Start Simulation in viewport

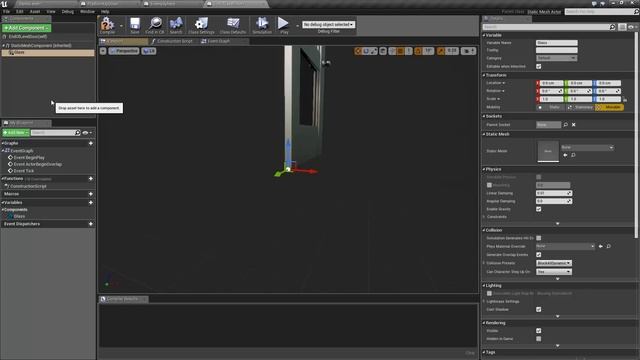coord(262,25)
